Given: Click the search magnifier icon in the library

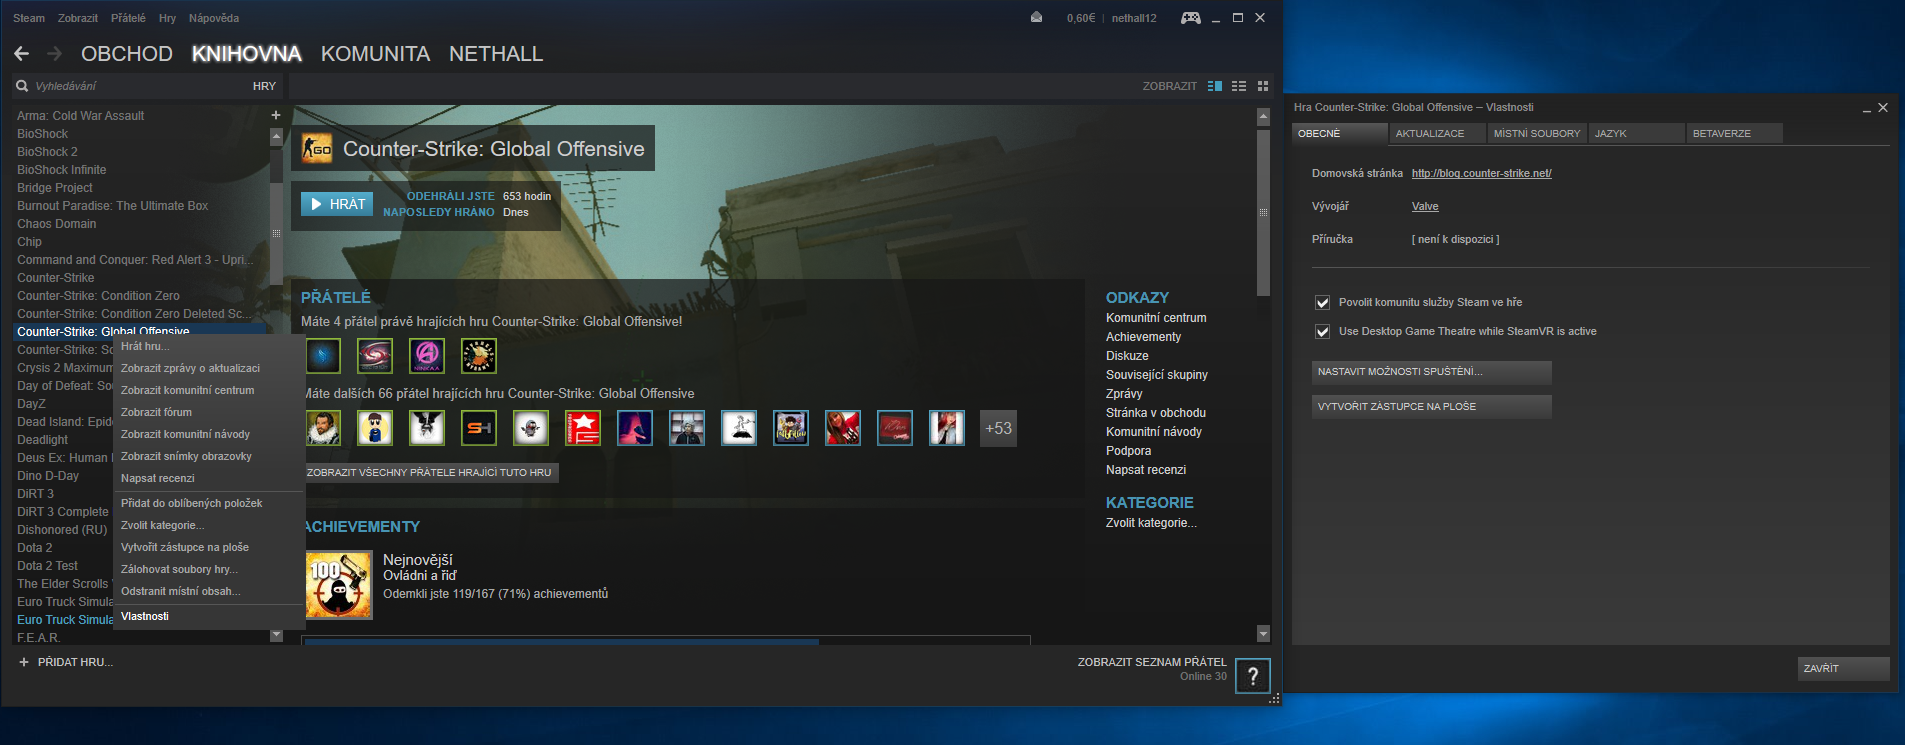Looking at the screenshot, I should [22, 86].
